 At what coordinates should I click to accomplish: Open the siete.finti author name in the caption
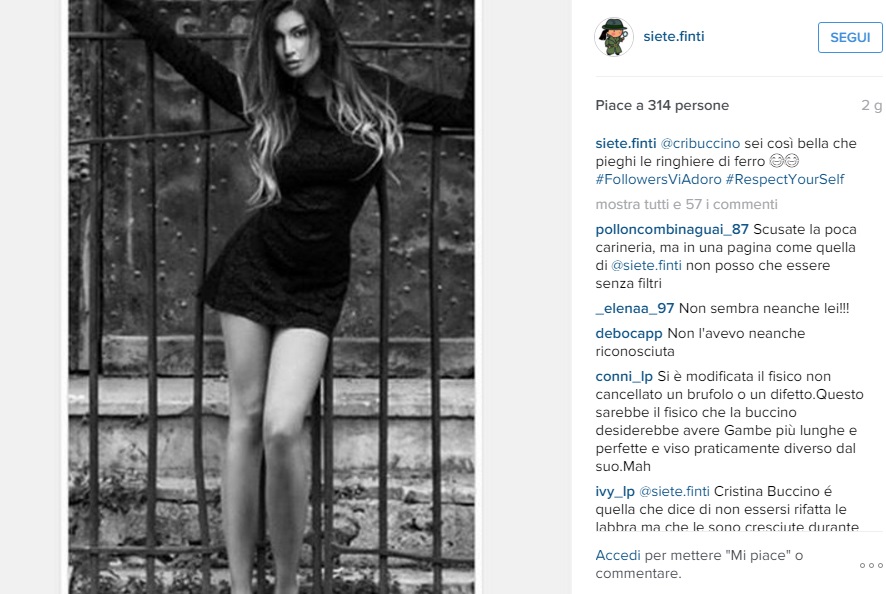click(626, 143)
